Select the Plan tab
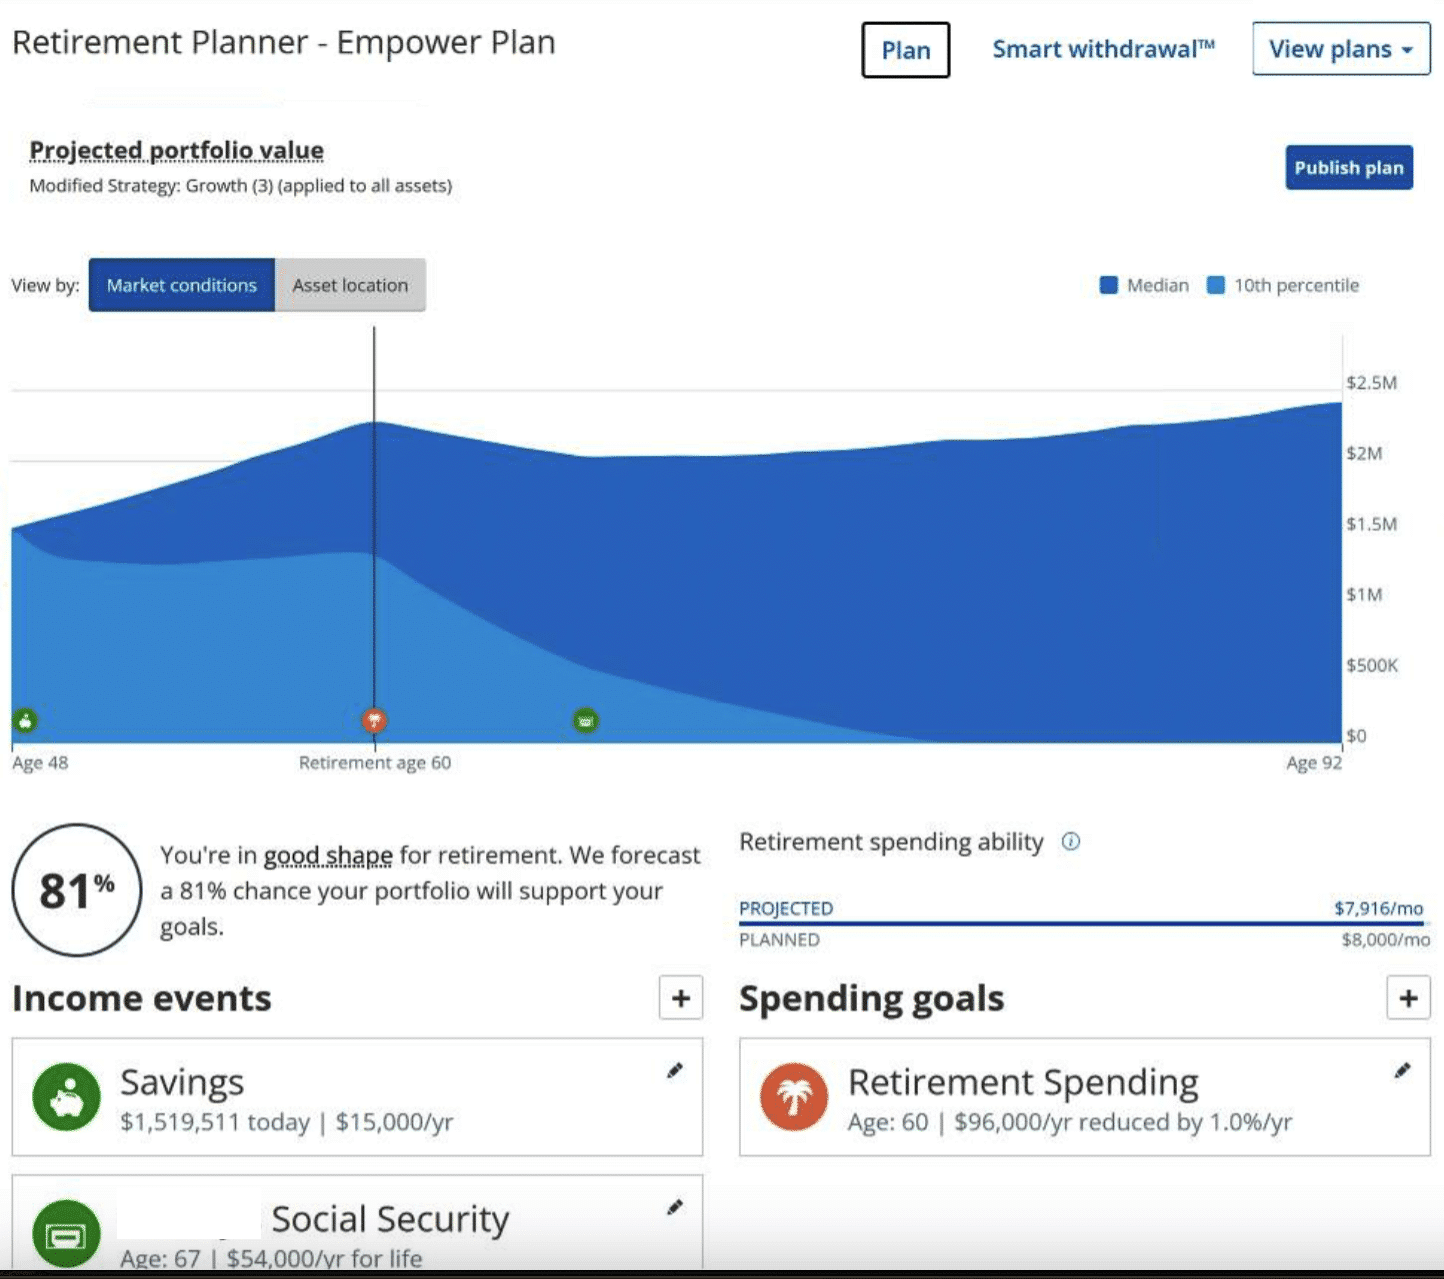Screen dimensions: 1444x1279 pyautogui.click(x=905, y=50)
